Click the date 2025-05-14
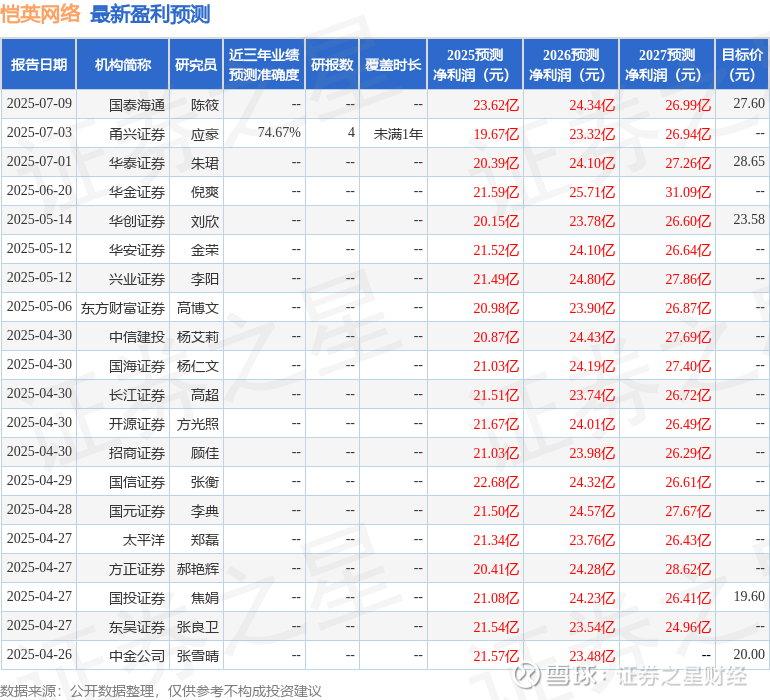This screenshot has width=770, height=700. click(39, 219)
